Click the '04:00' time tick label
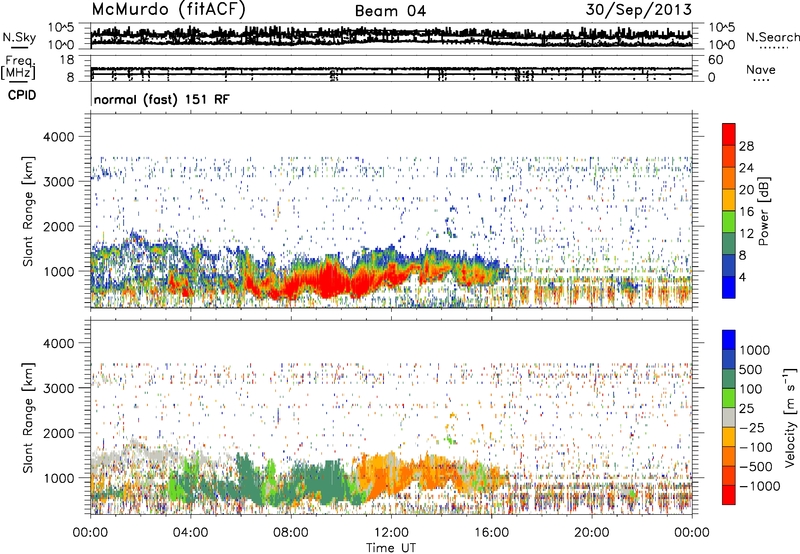Image resolution: width=800 pixels, height=554 pixels. (190, 533)
